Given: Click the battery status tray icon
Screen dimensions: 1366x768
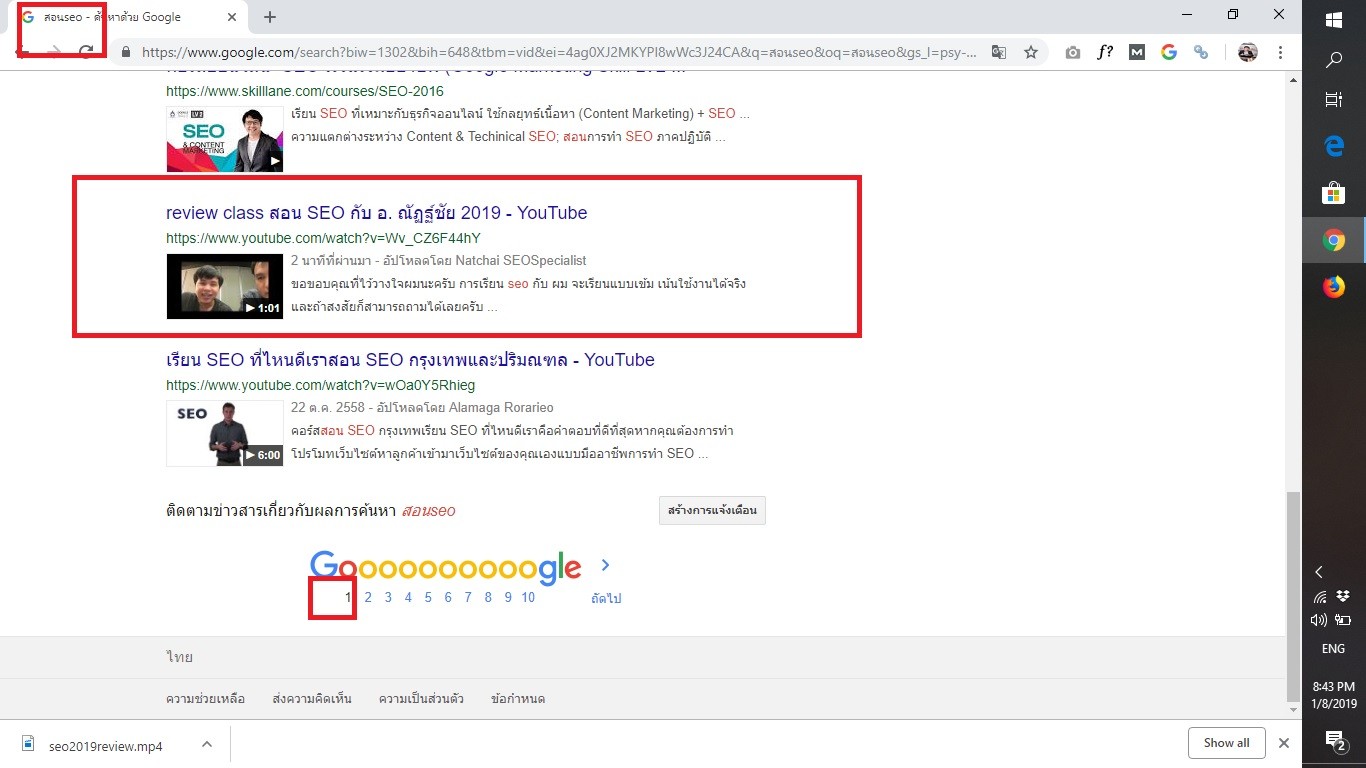Looking at the screenshot, I should point(1344,621).
